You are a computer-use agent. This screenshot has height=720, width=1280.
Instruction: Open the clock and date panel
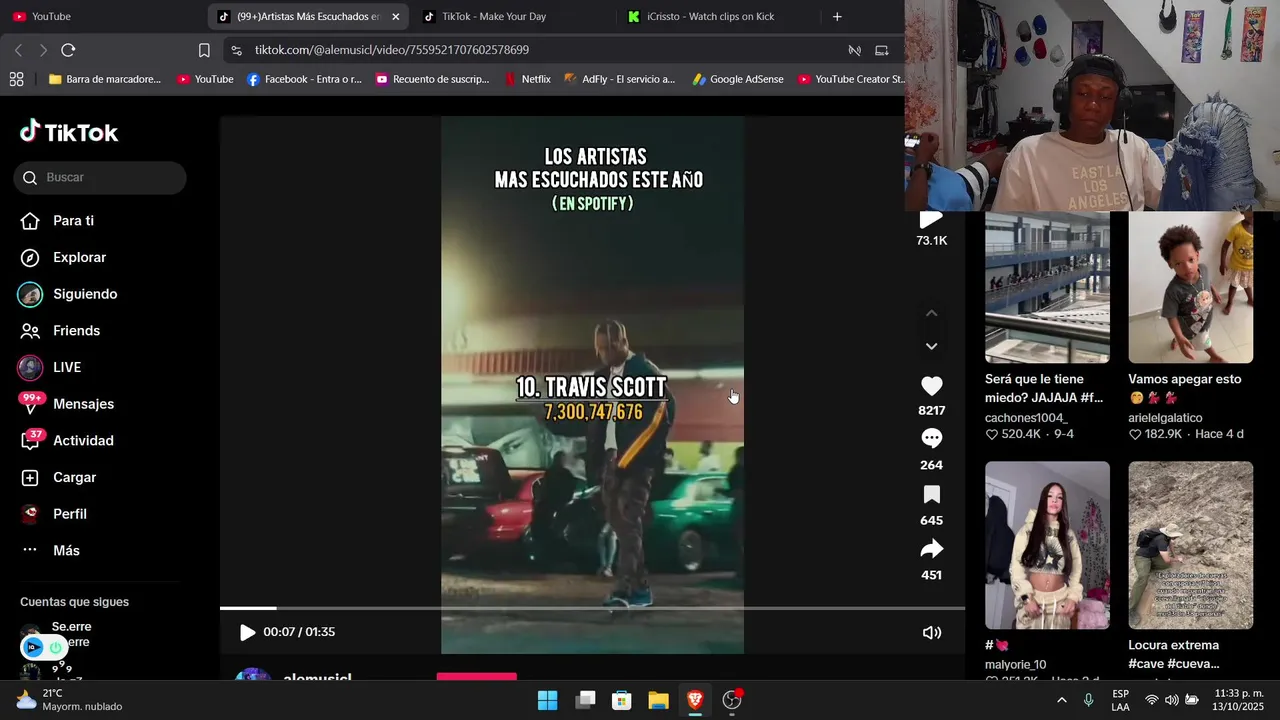click(x=1238, y=700)
